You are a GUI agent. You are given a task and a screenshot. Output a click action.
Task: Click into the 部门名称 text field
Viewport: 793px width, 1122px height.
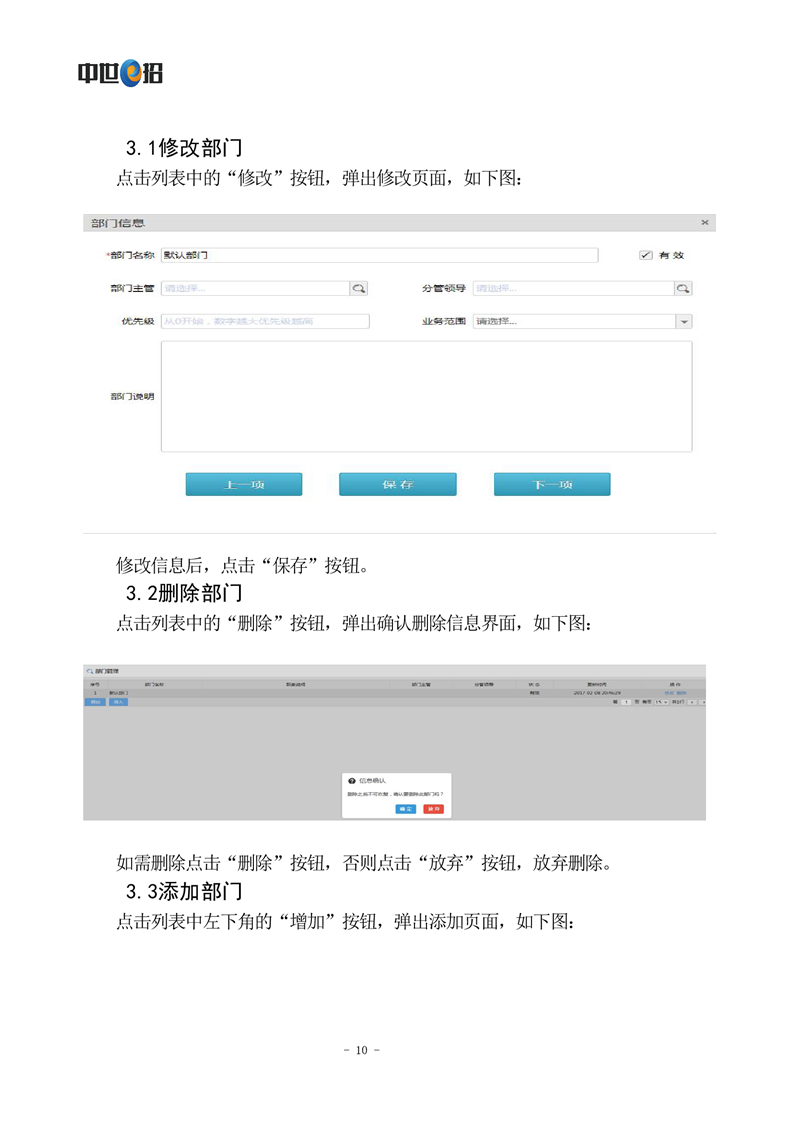pyautogui.click(x=378, y=255)
